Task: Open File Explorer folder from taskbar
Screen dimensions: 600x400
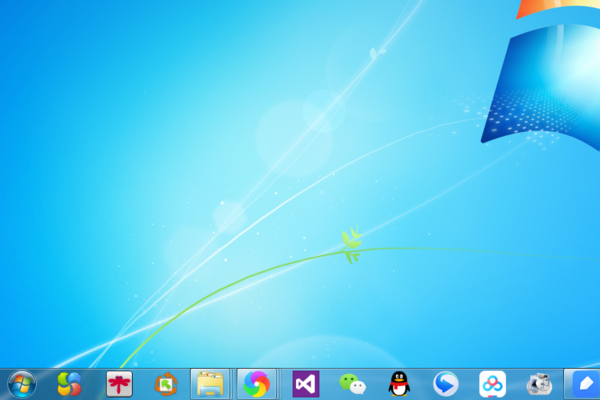Action: [210, 383]
